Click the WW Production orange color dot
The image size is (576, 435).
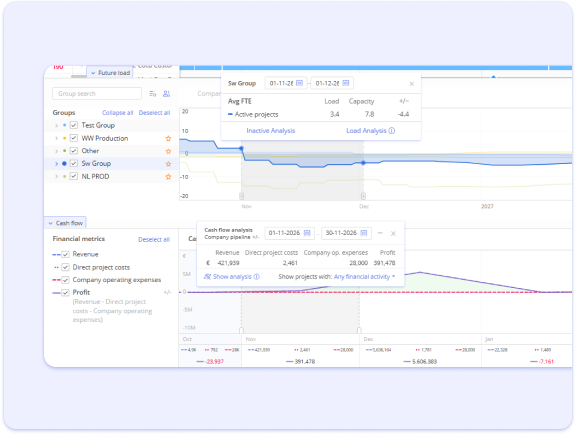65,139
